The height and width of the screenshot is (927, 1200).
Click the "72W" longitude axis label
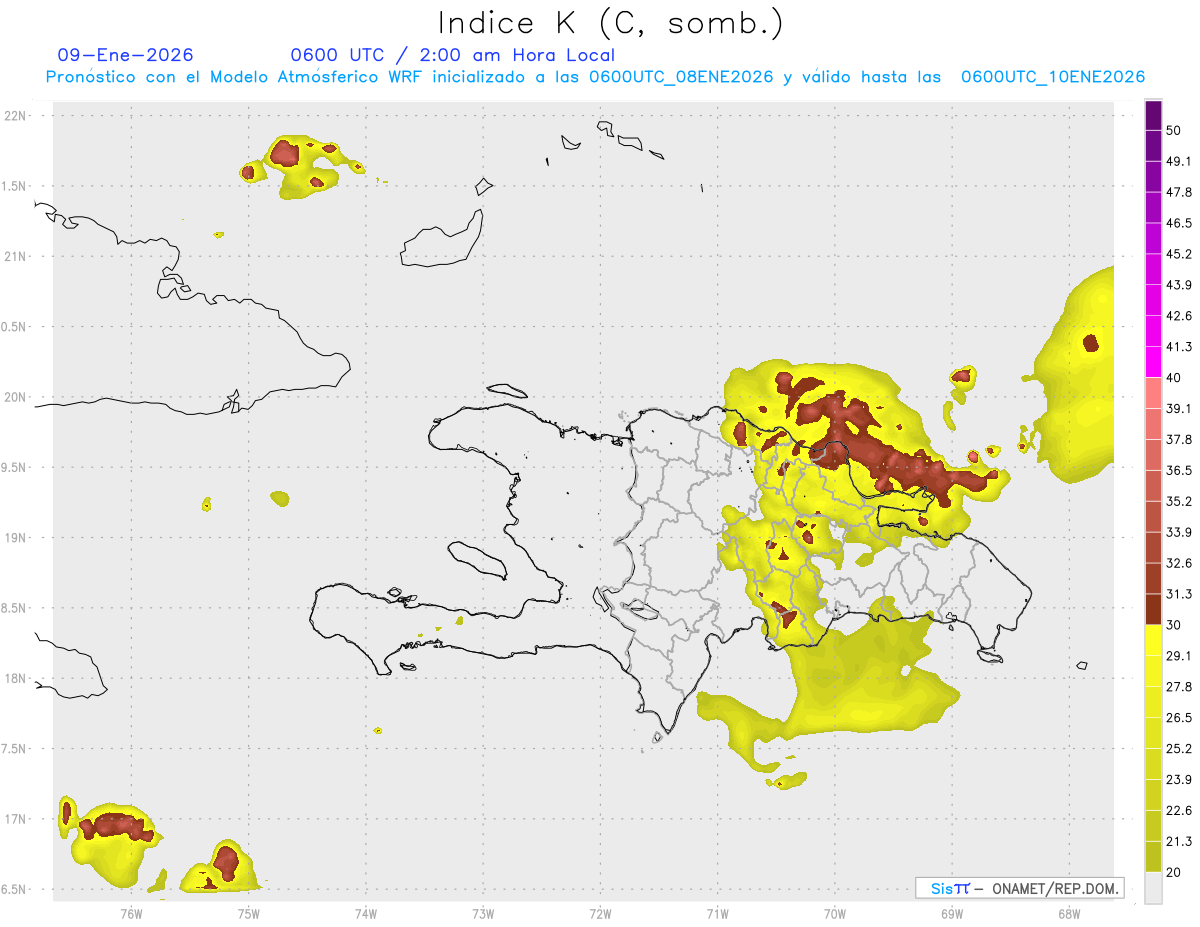(x=600, y=914)
